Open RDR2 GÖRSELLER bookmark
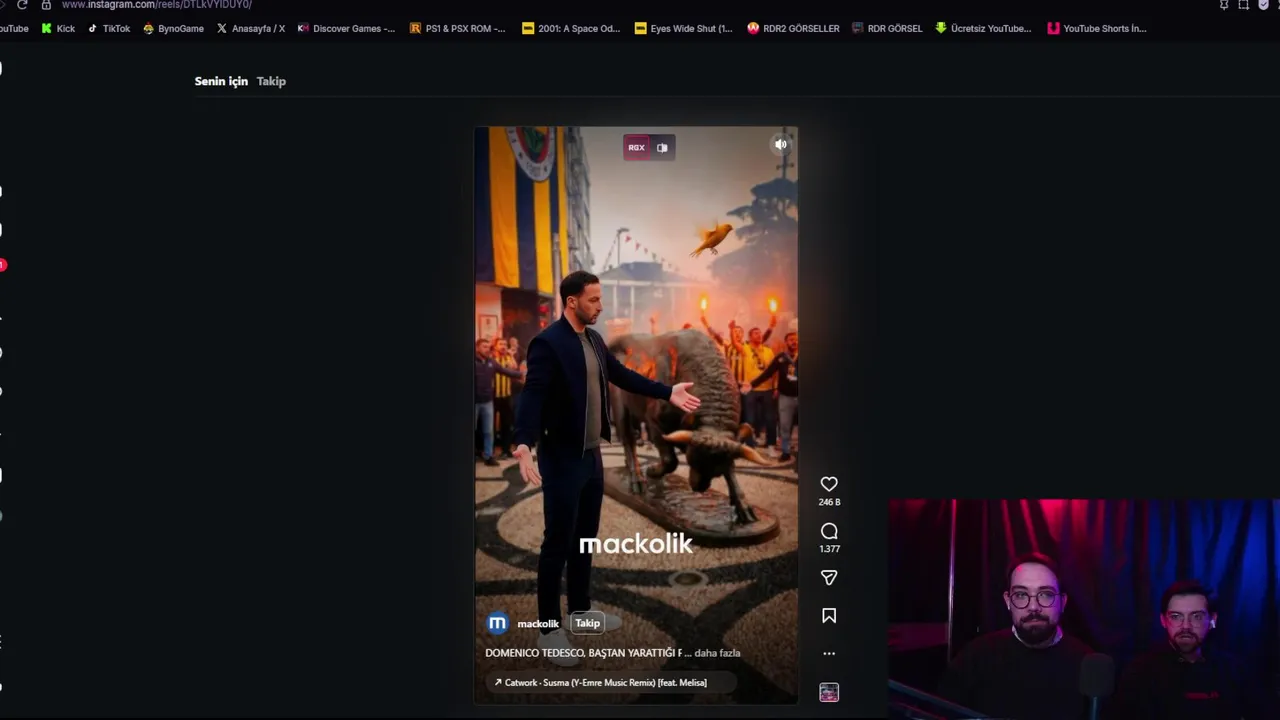The width and height of the screenshot is (1280, 720). click(x=793, y=28)
